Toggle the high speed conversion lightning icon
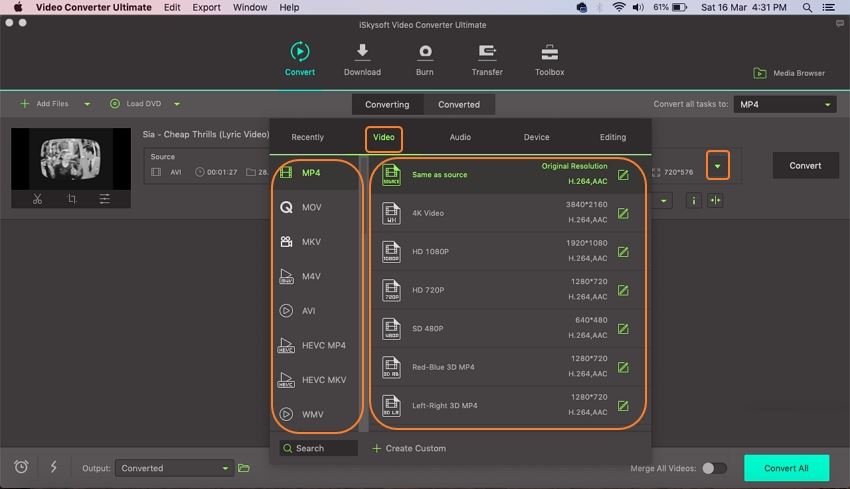This screenshot has width=850, height=489. [53, 467]
